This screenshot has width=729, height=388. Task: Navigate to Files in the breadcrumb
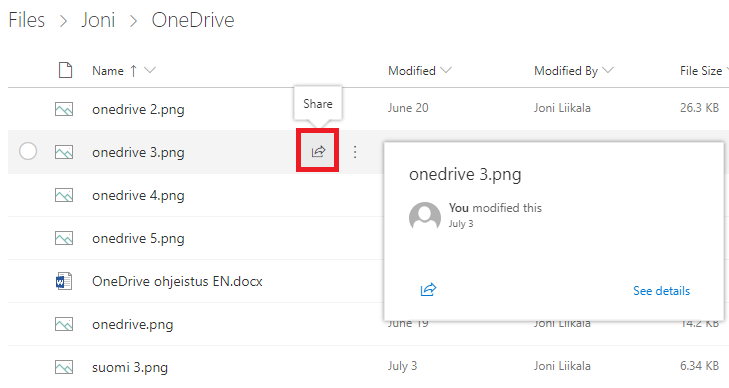tap(27, 20)
